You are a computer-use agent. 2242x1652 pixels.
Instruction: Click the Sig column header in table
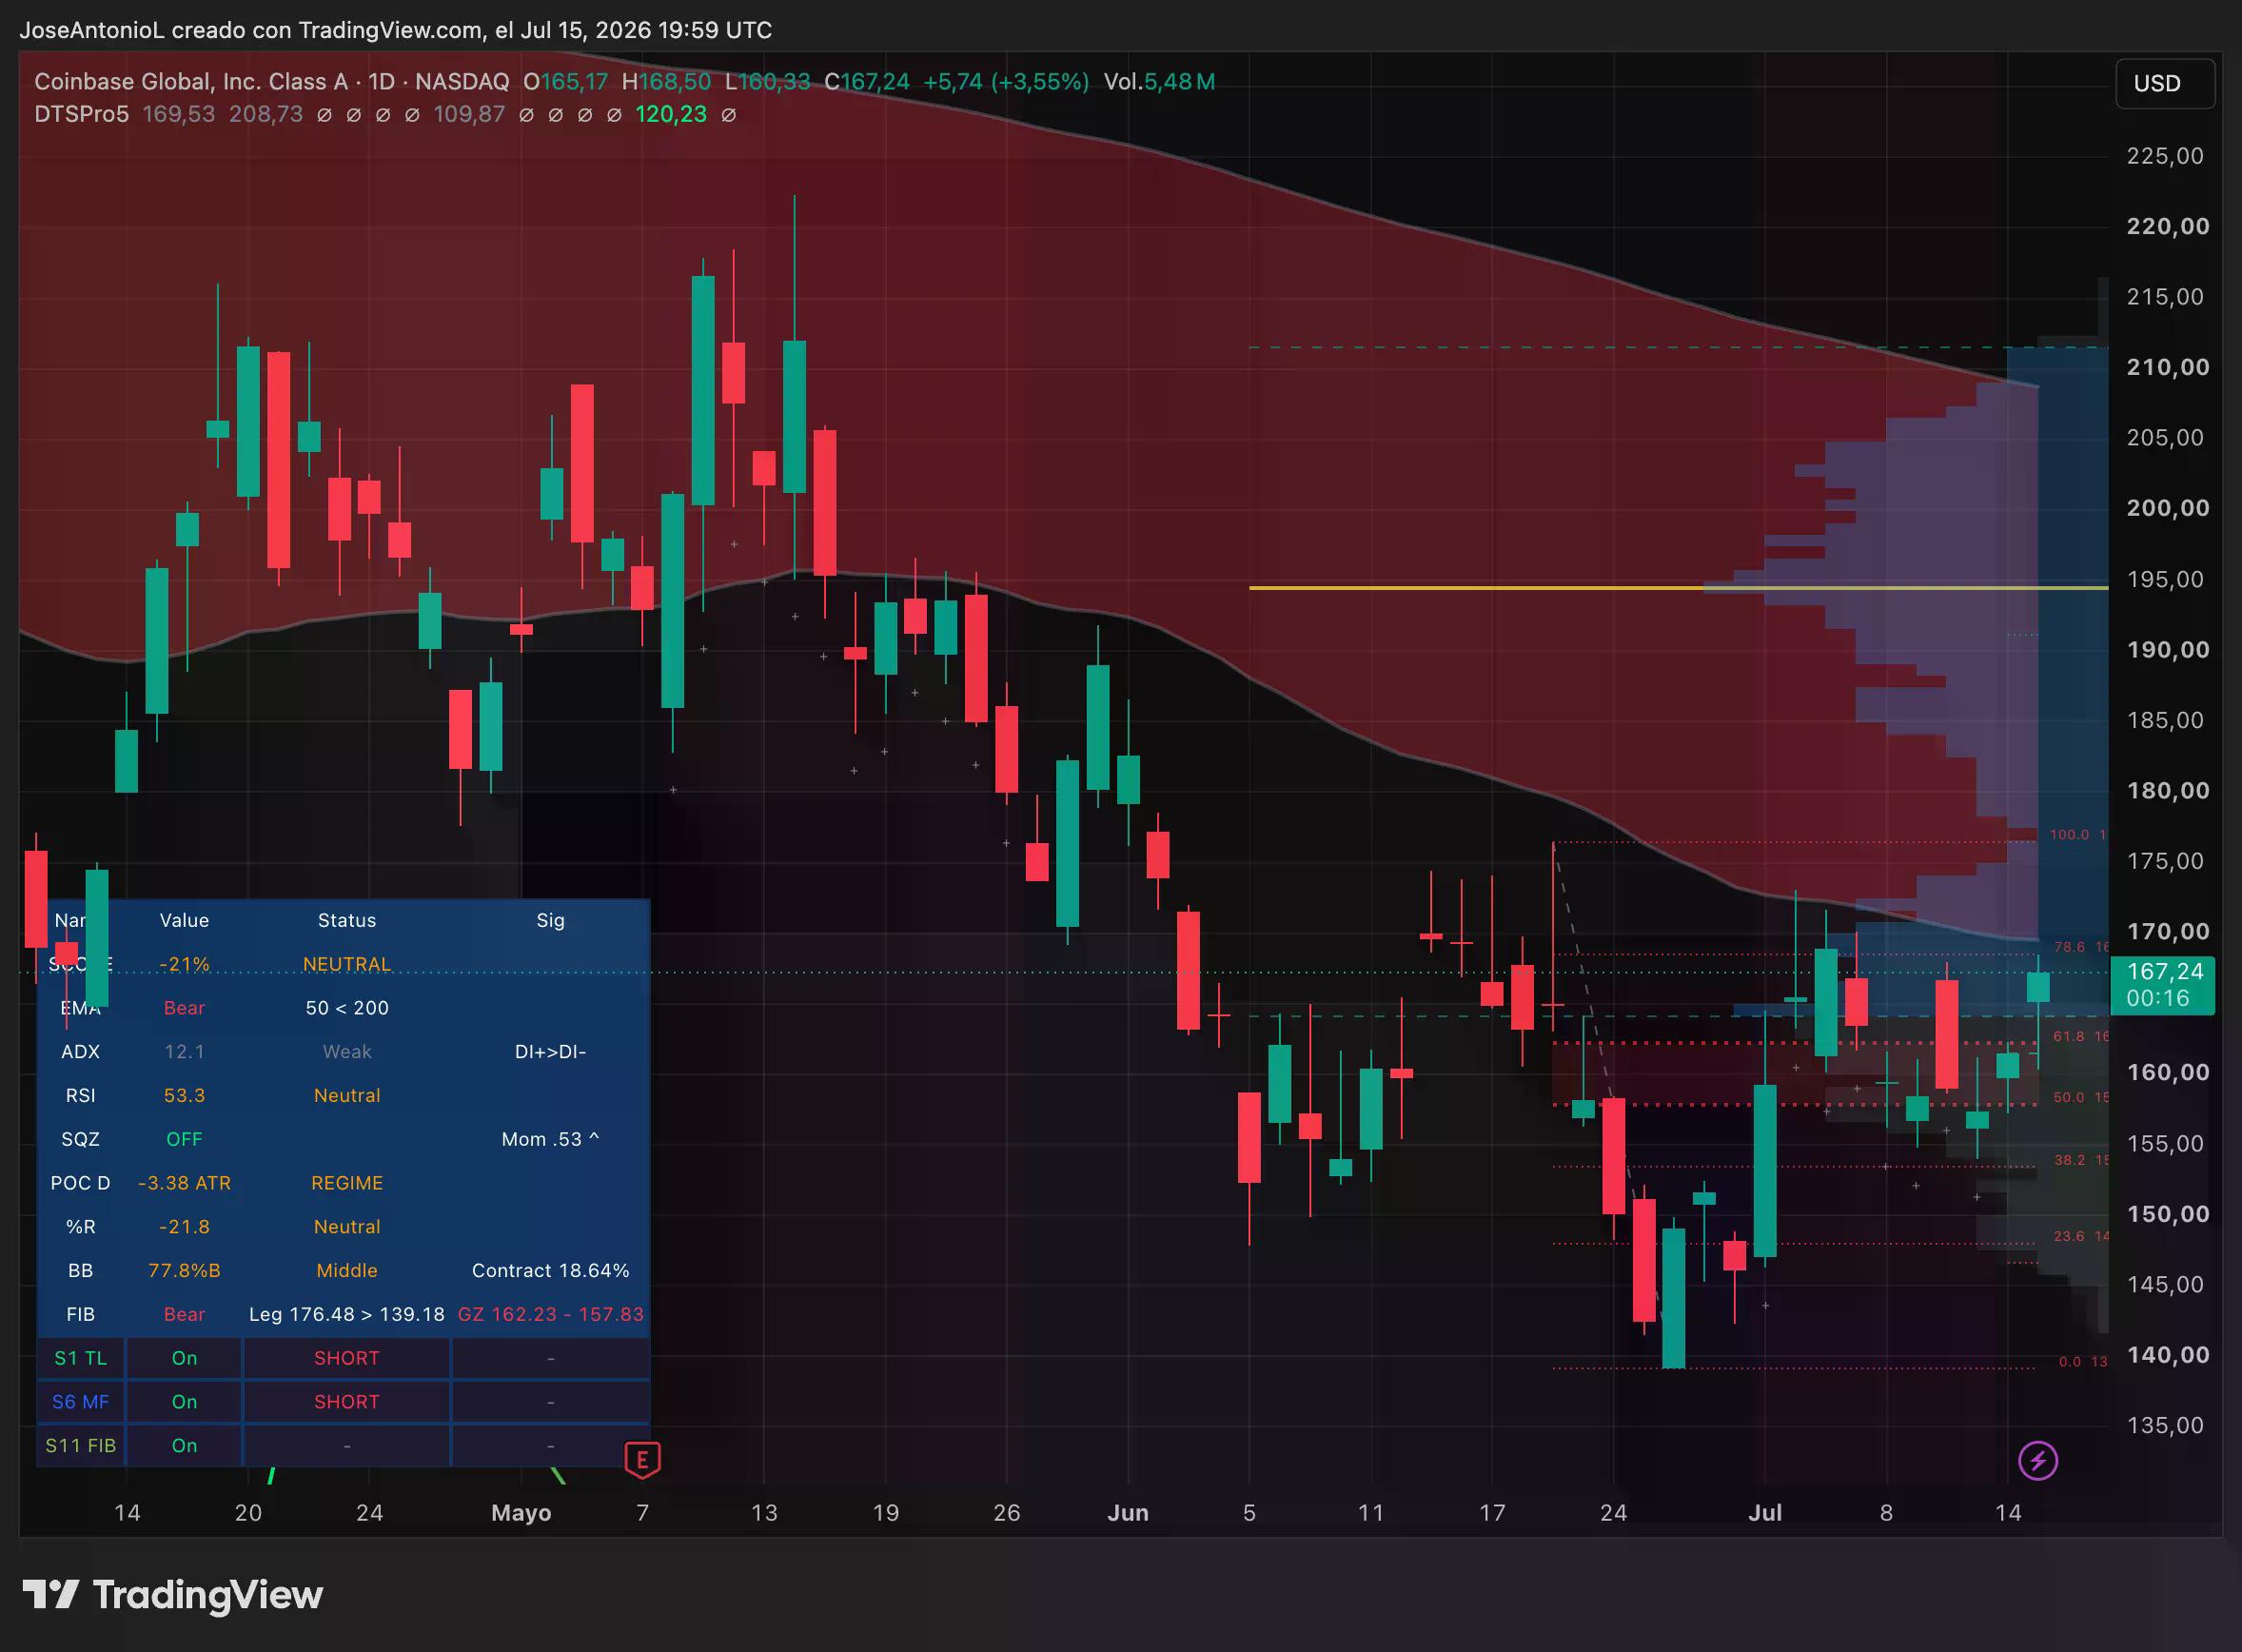pos(551,920)
